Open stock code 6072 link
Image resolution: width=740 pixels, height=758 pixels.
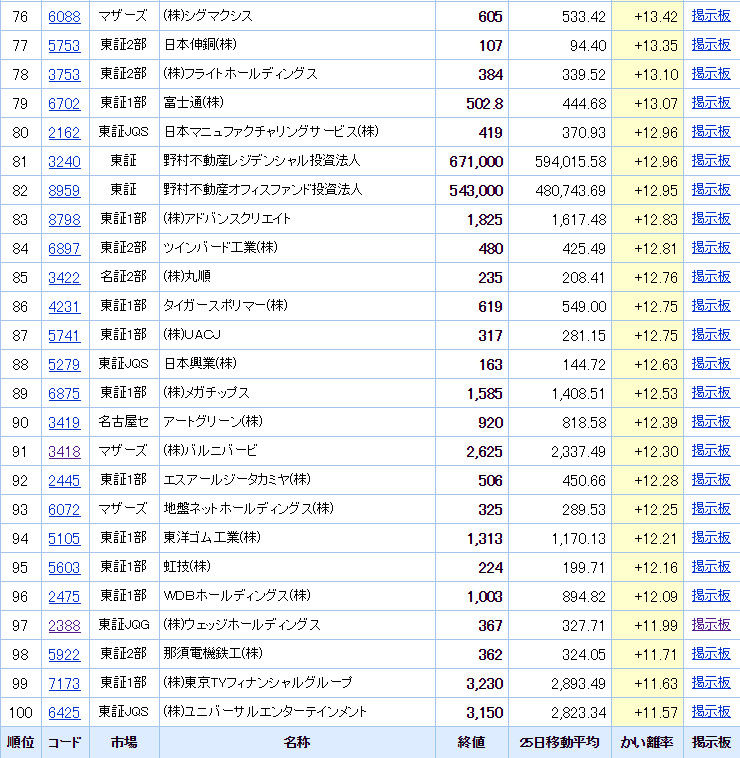pyautogui.click(x=64, y=510)
